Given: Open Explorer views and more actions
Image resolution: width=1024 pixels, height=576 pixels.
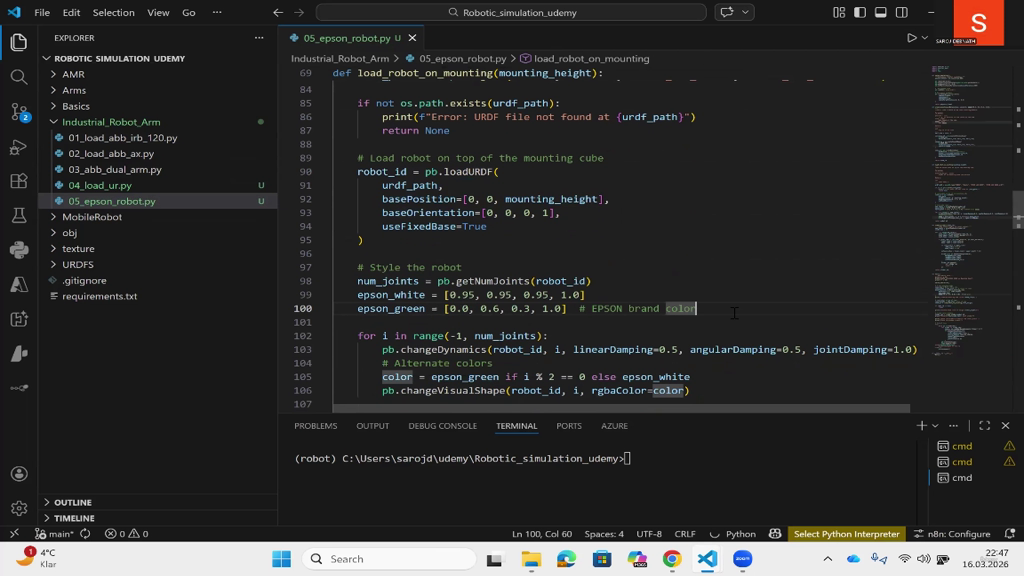Looking at the screenshot, I should coord(259,38).
